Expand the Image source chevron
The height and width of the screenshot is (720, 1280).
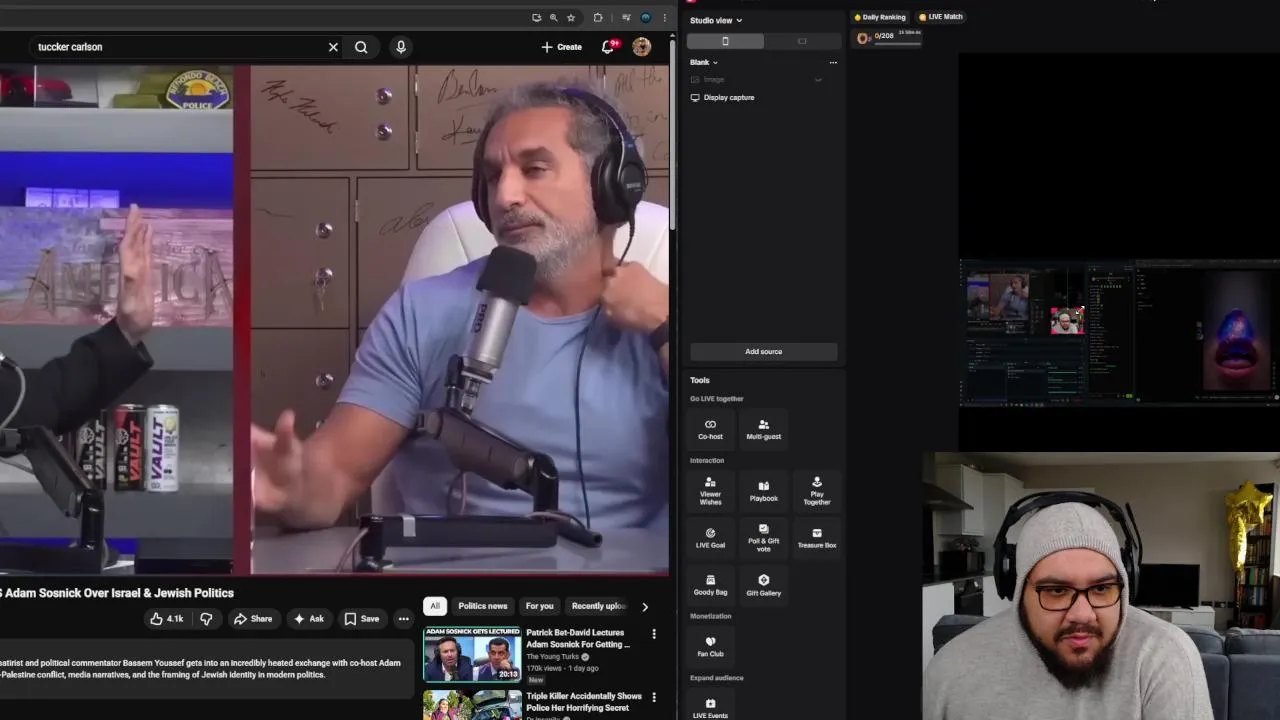point(818,79)
